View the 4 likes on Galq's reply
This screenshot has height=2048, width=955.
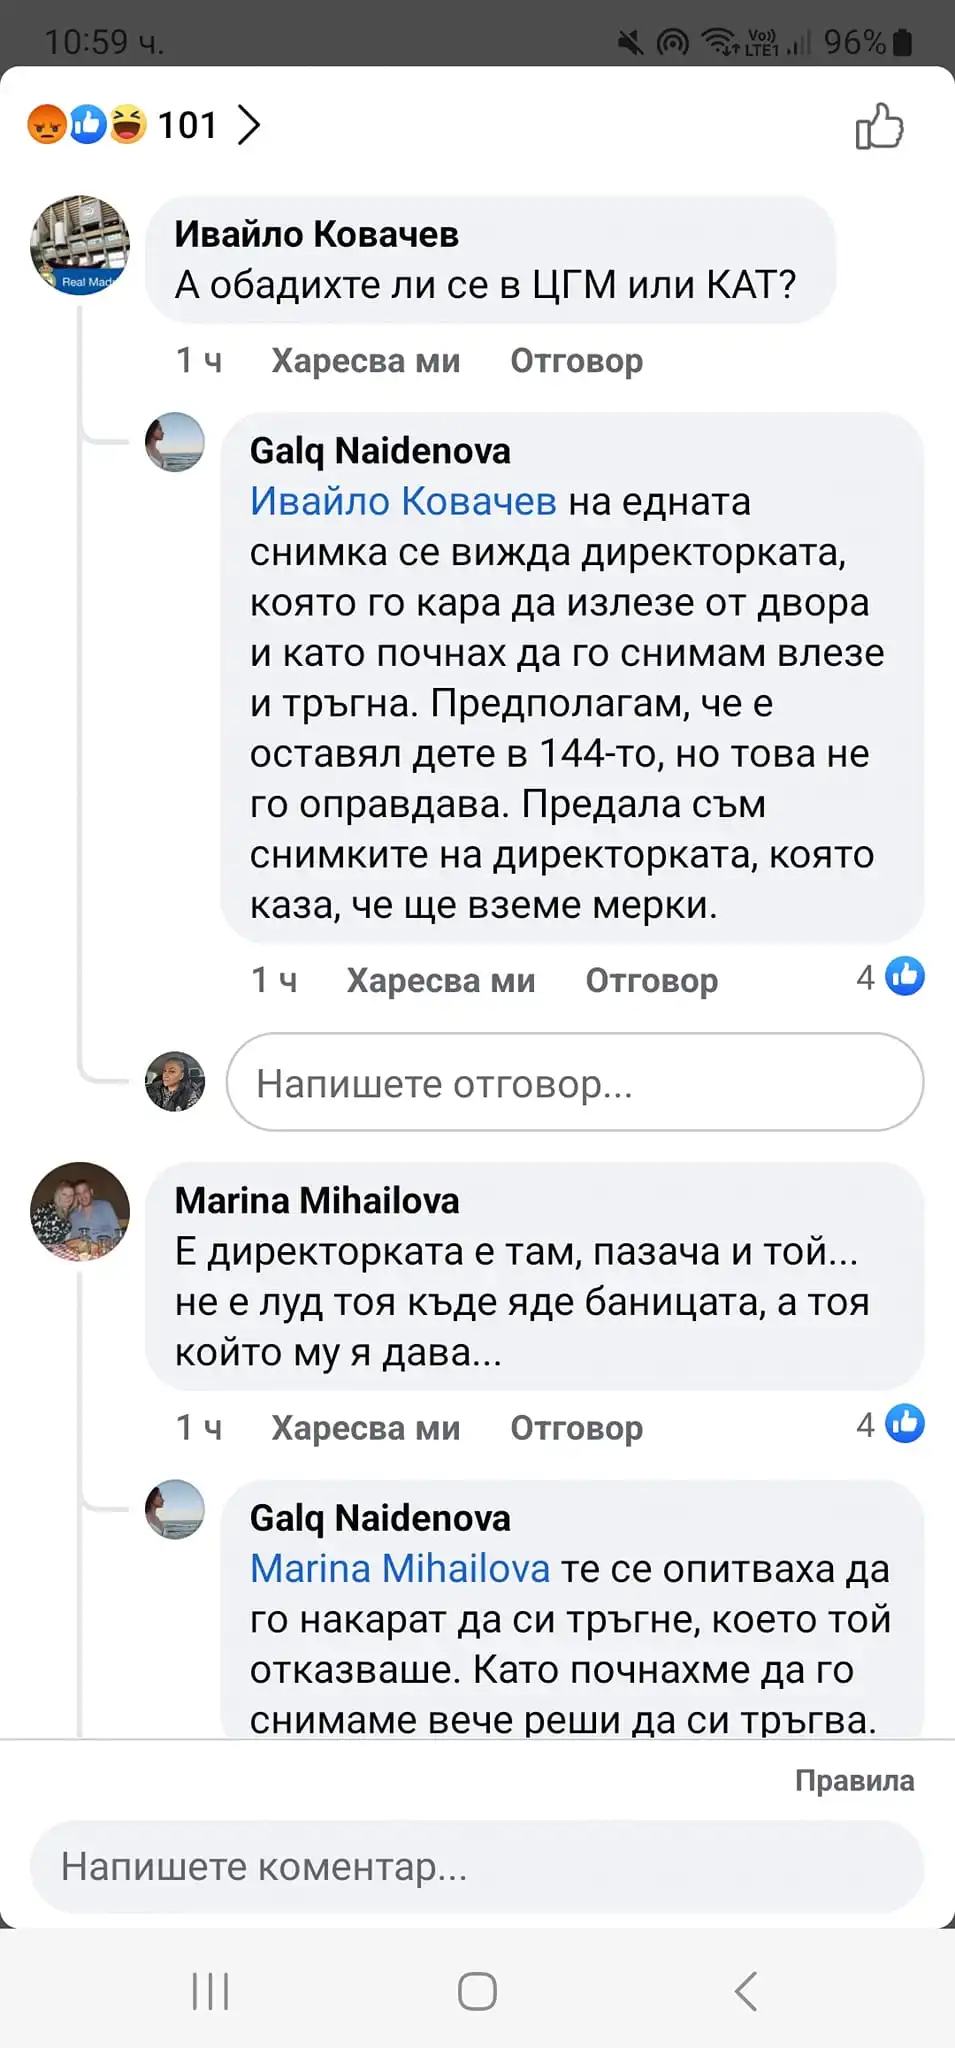pos(890,977)
